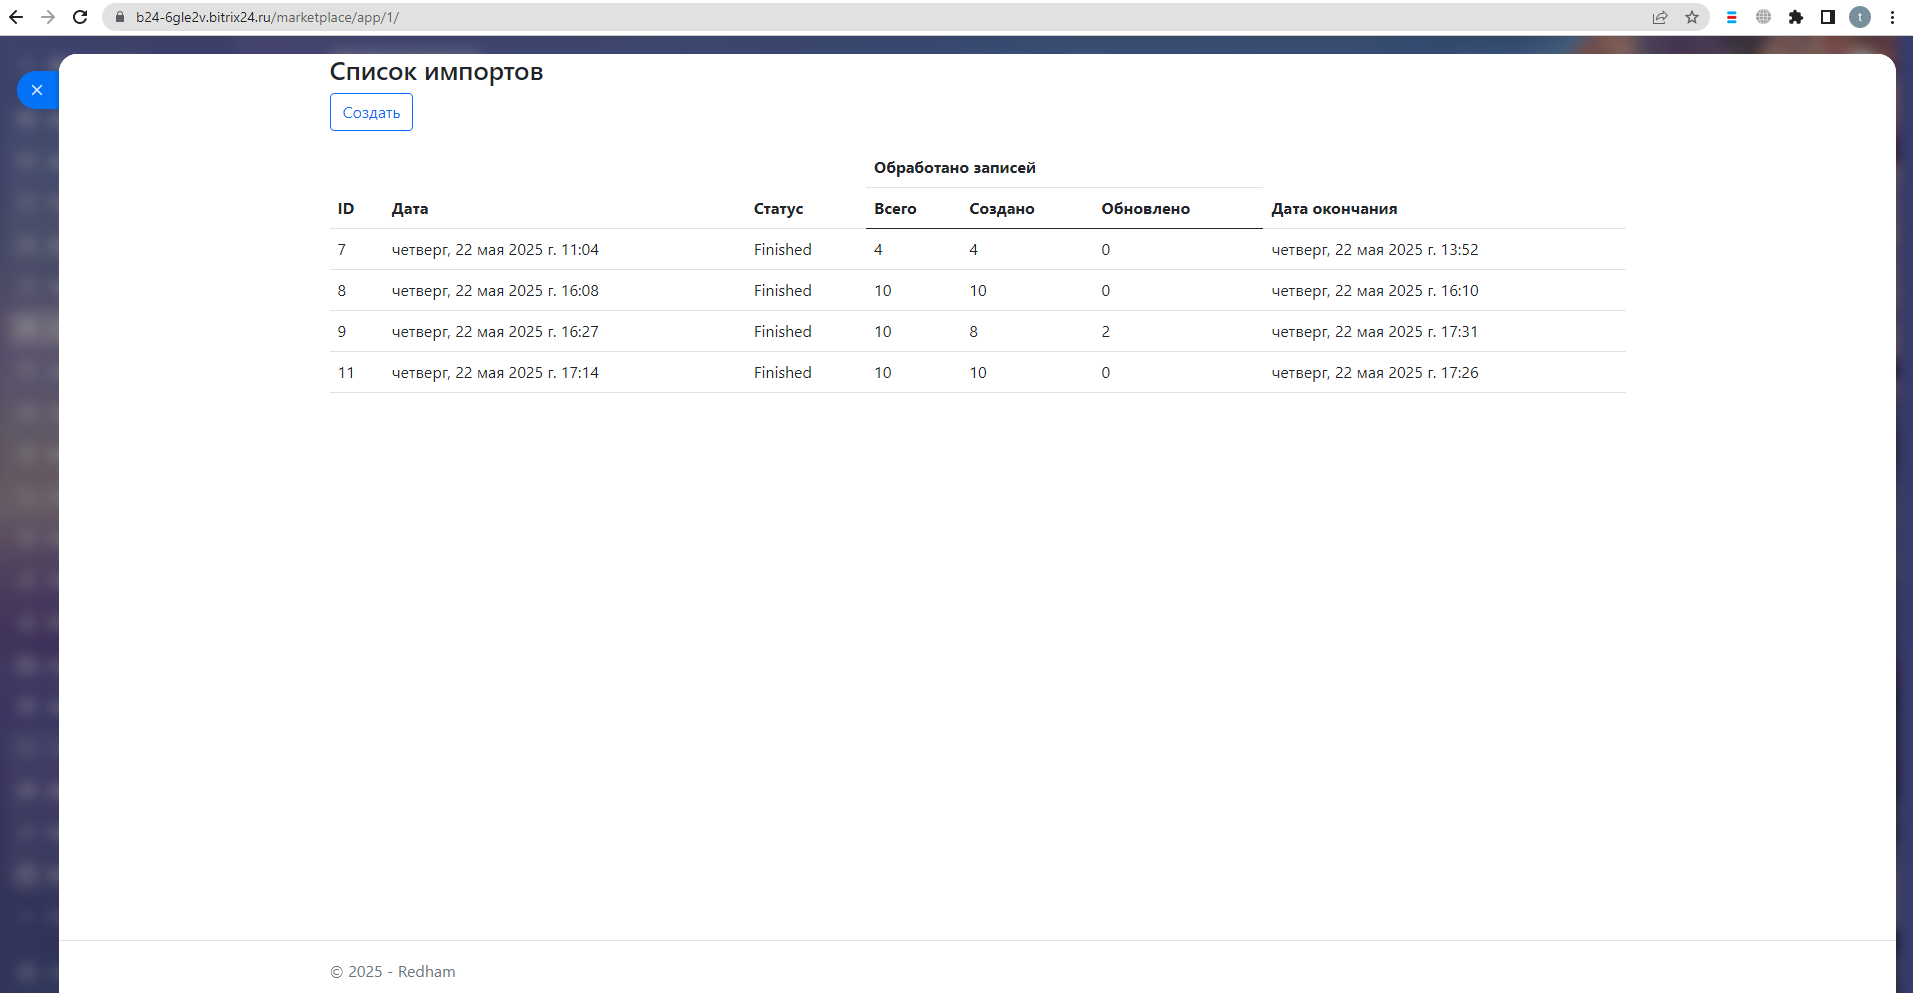Click the Дата окончания column header
The height and width of the screenshot is (993, 1913).
(x=1334, y=209)
